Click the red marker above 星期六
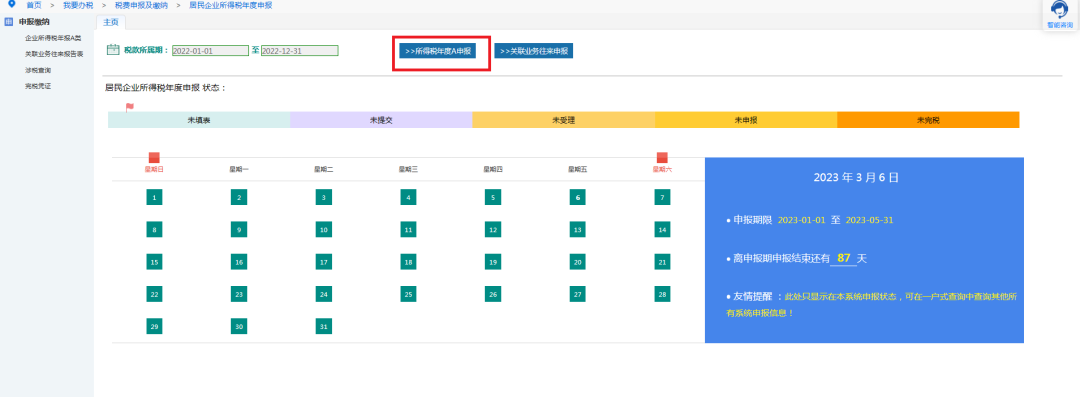The height and width of the screenshot is (397, 1080). (x=662, y=157)
